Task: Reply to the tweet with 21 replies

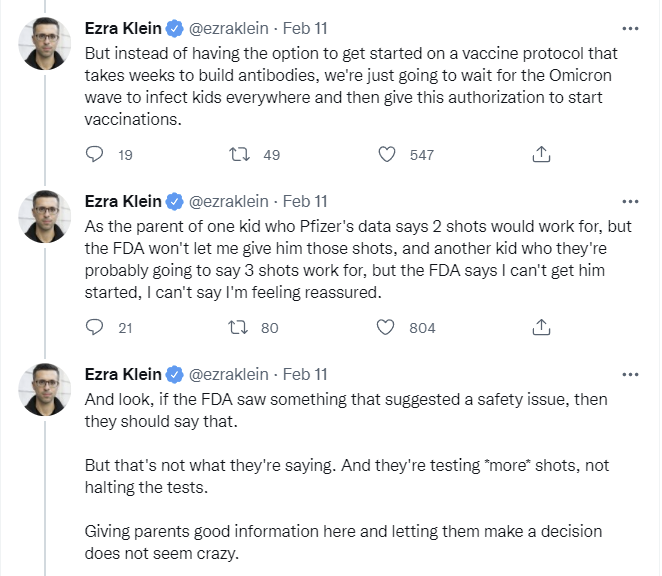Action: 95,327
